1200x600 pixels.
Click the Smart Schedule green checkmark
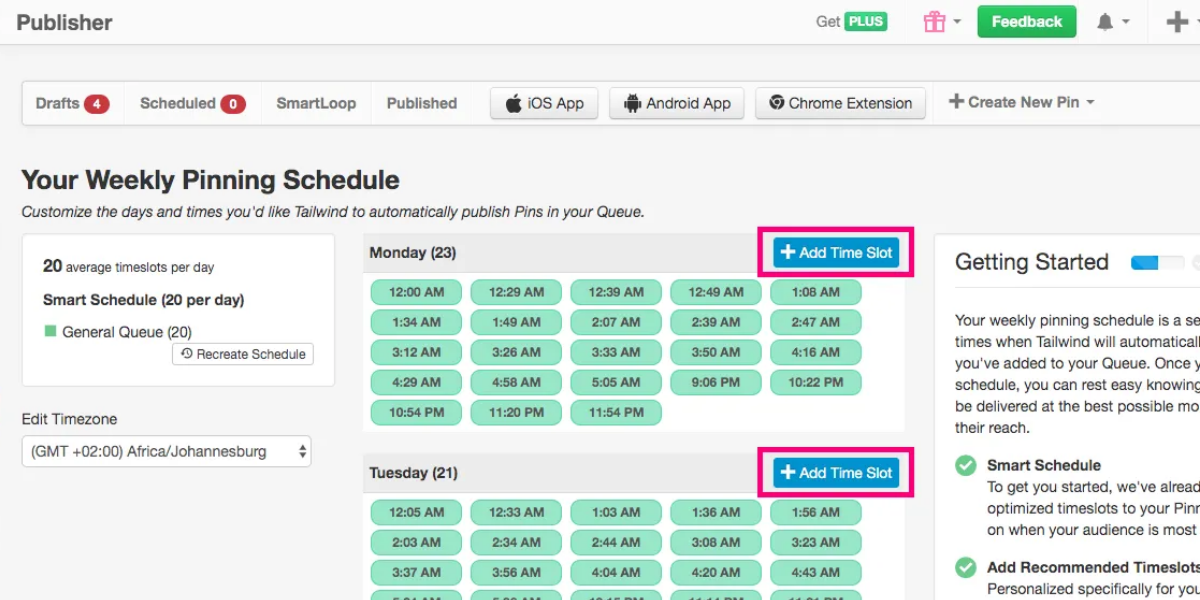point(965,465)
